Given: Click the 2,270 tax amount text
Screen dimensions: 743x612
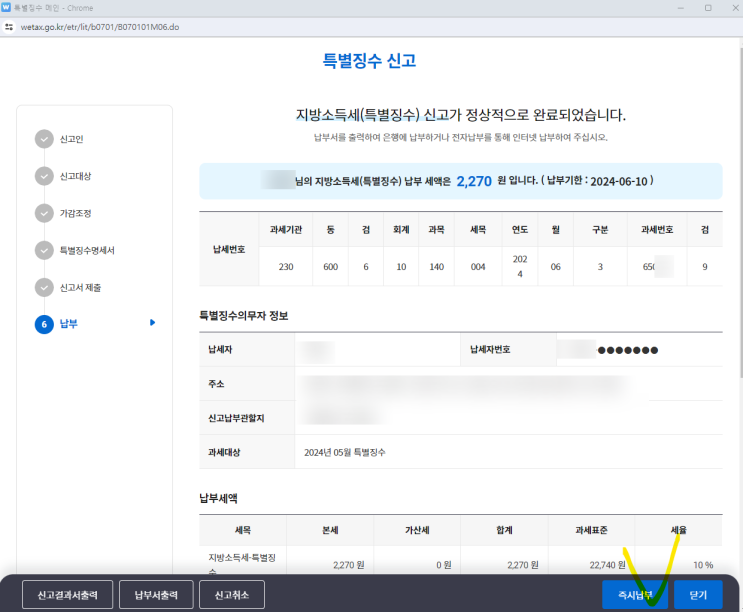Looking at the screenshot, I should (473, 181).
